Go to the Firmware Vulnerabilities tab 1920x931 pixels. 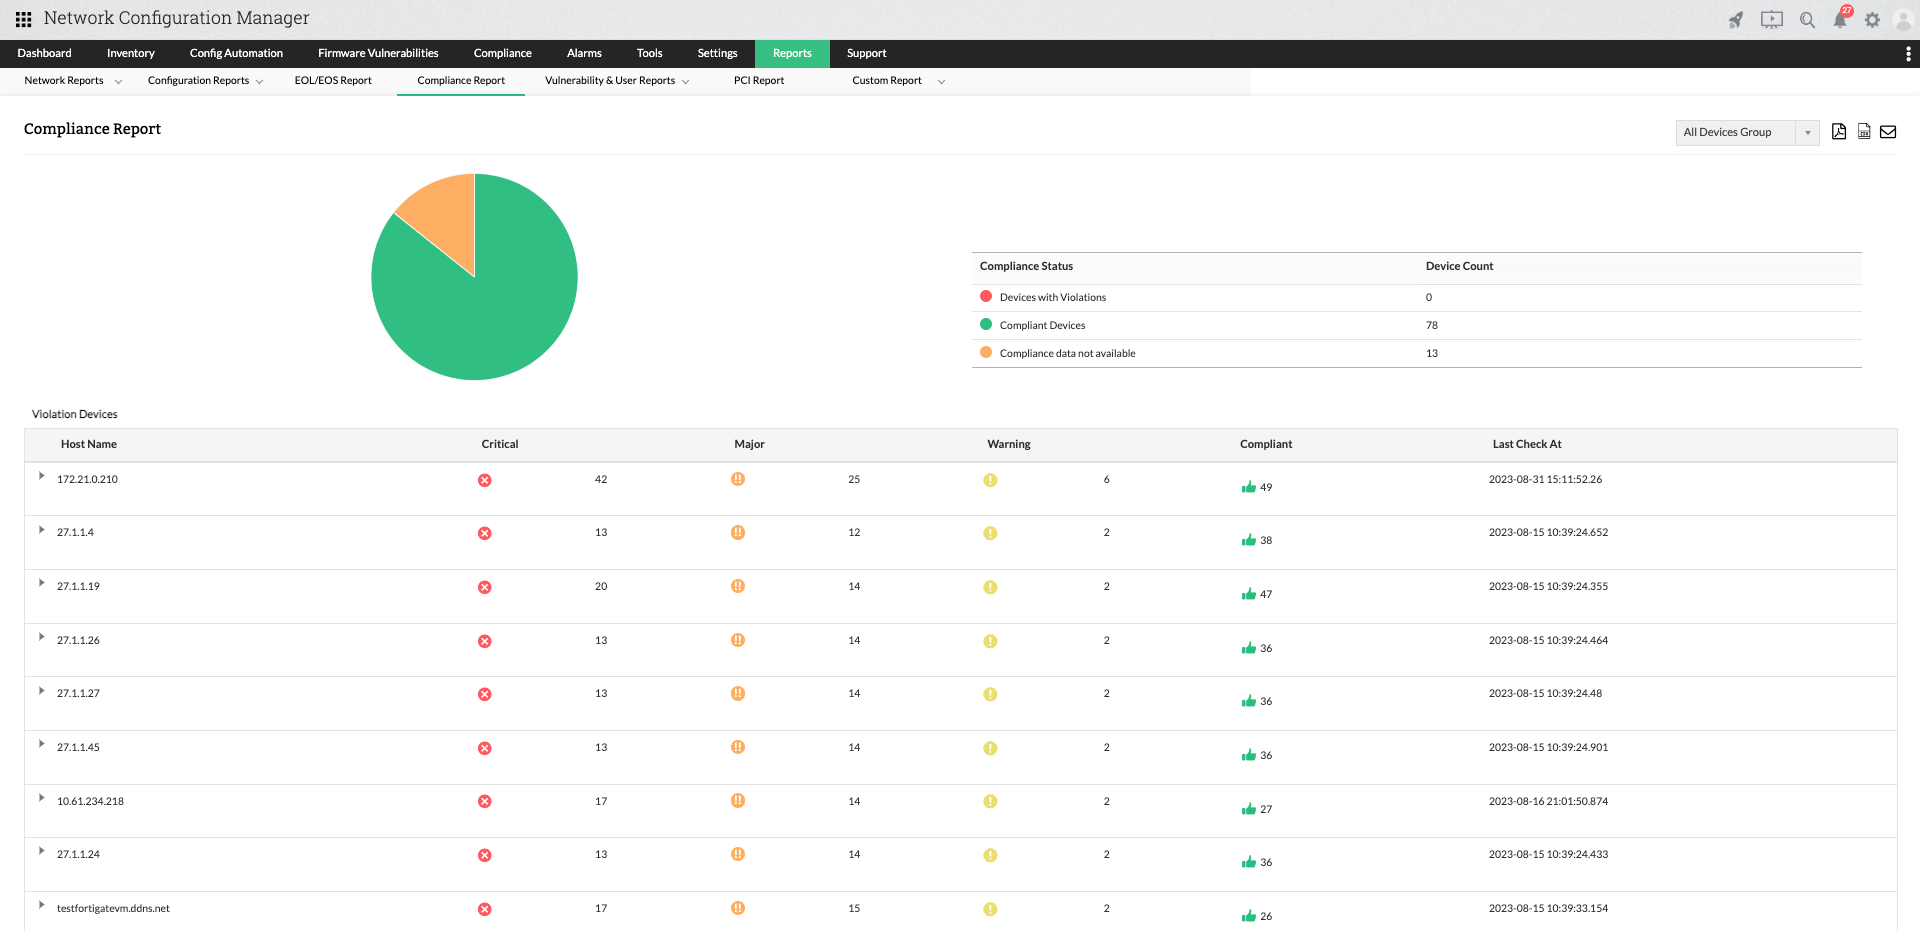378,54
